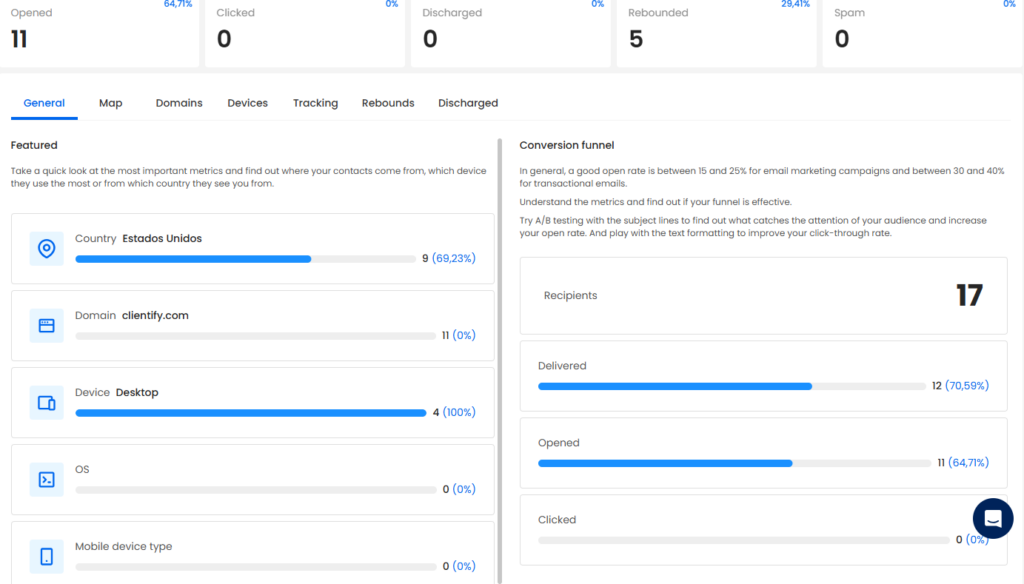Screen dimensions: 1024x584
Task: Click the Recipients total card
Action: 763,296
